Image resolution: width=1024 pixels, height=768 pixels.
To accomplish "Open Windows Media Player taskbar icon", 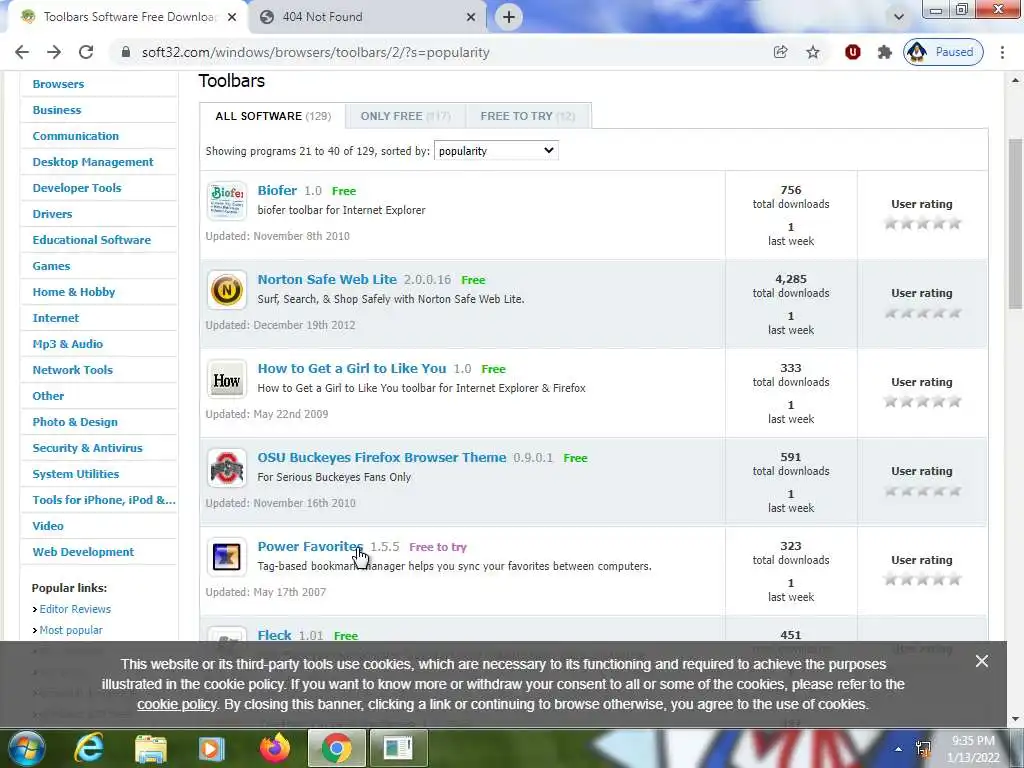I will tap(212, 748).
